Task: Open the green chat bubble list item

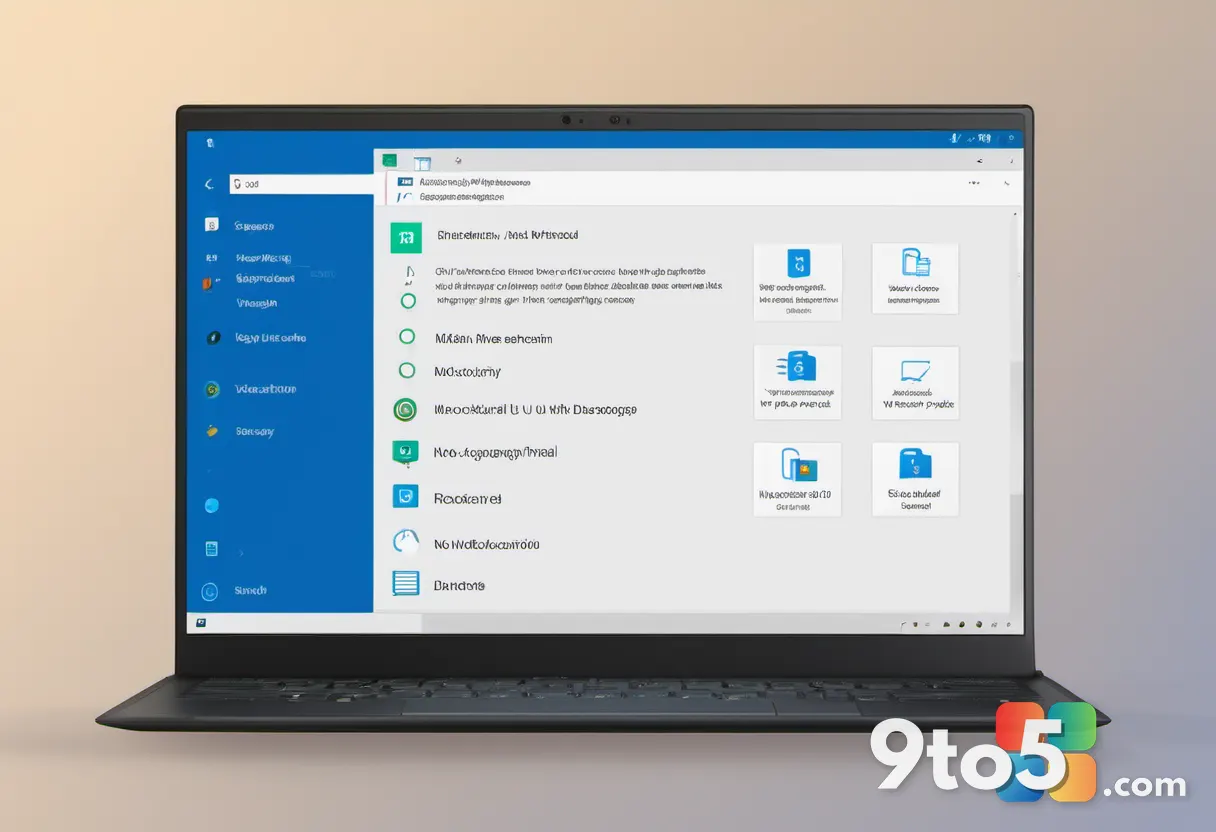Action: [x=405, y=453]
